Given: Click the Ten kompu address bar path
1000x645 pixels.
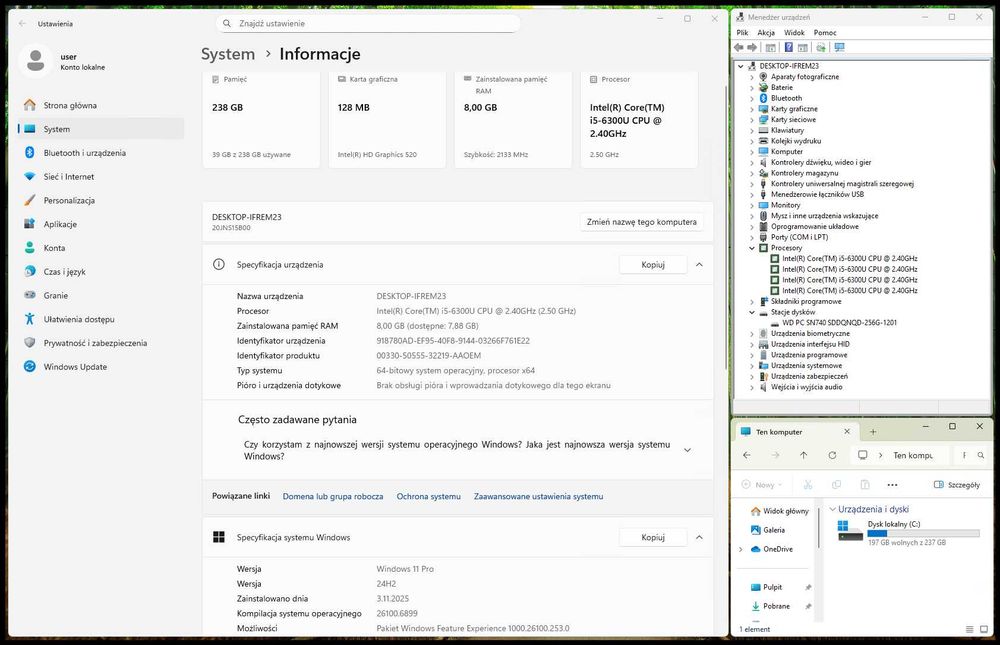Looking at the screenshot, I should pos(913,455).
